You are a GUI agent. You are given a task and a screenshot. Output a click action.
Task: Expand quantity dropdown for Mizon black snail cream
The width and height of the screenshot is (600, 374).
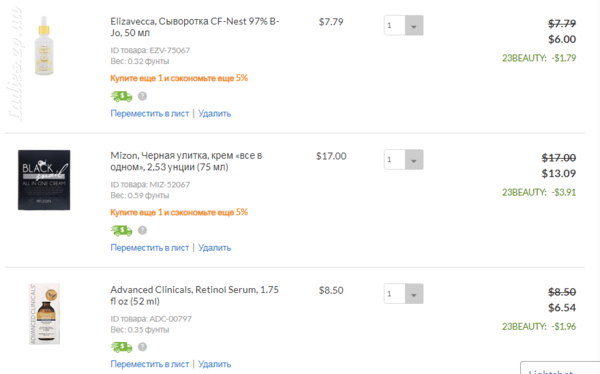[404, 160]
